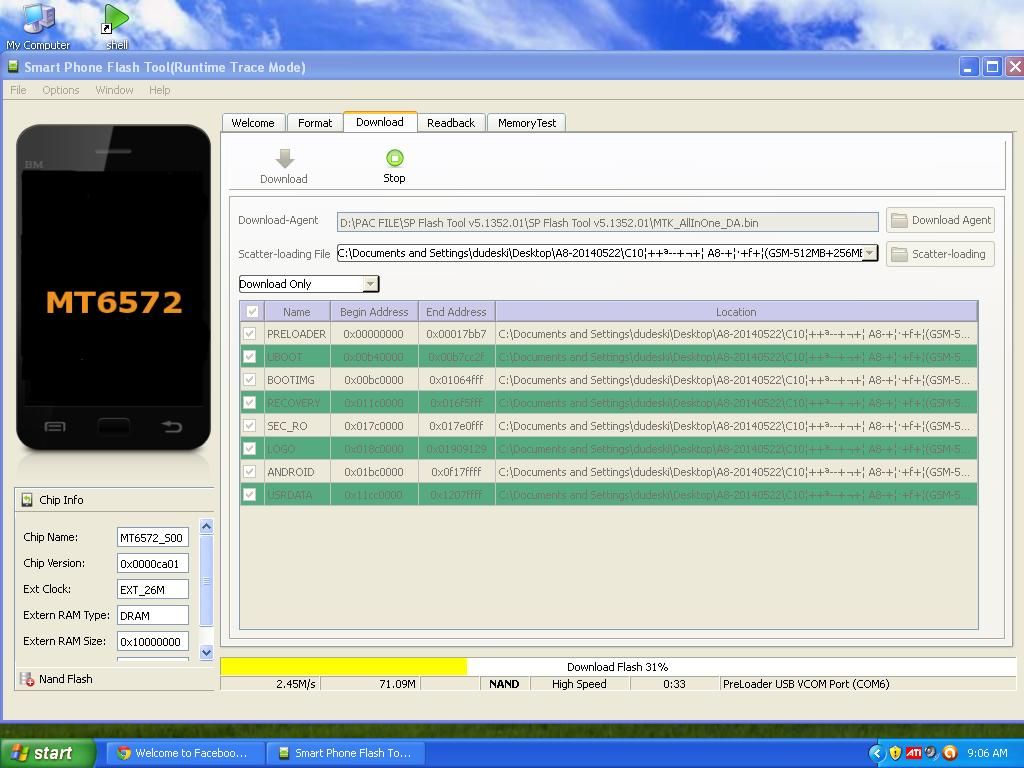This screenshot has width=1024, height=768.
Task: Open the Windows start button
Action: (48, 753)
